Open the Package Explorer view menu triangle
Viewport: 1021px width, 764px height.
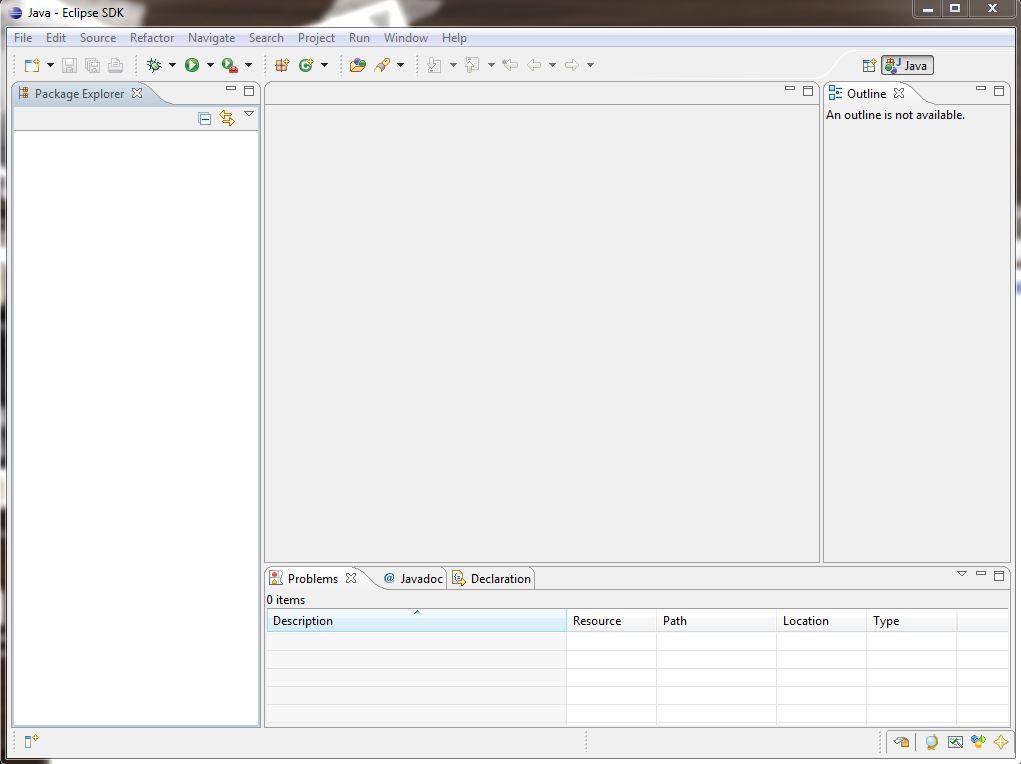click(x=249, y=114)
